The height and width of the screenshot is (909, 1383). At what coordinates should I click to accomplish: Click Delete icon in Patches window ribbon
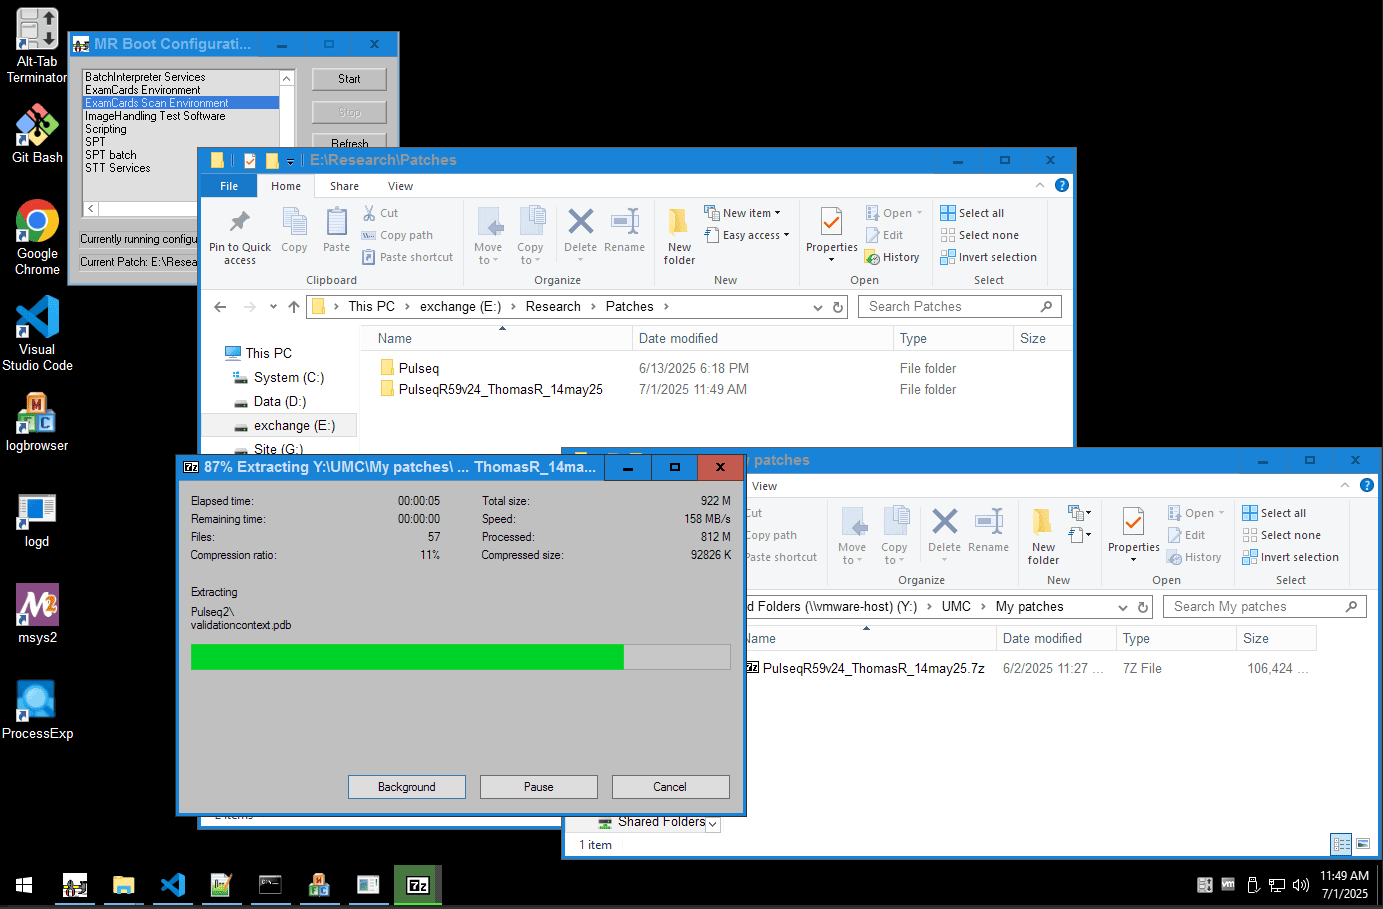(580, 231)
